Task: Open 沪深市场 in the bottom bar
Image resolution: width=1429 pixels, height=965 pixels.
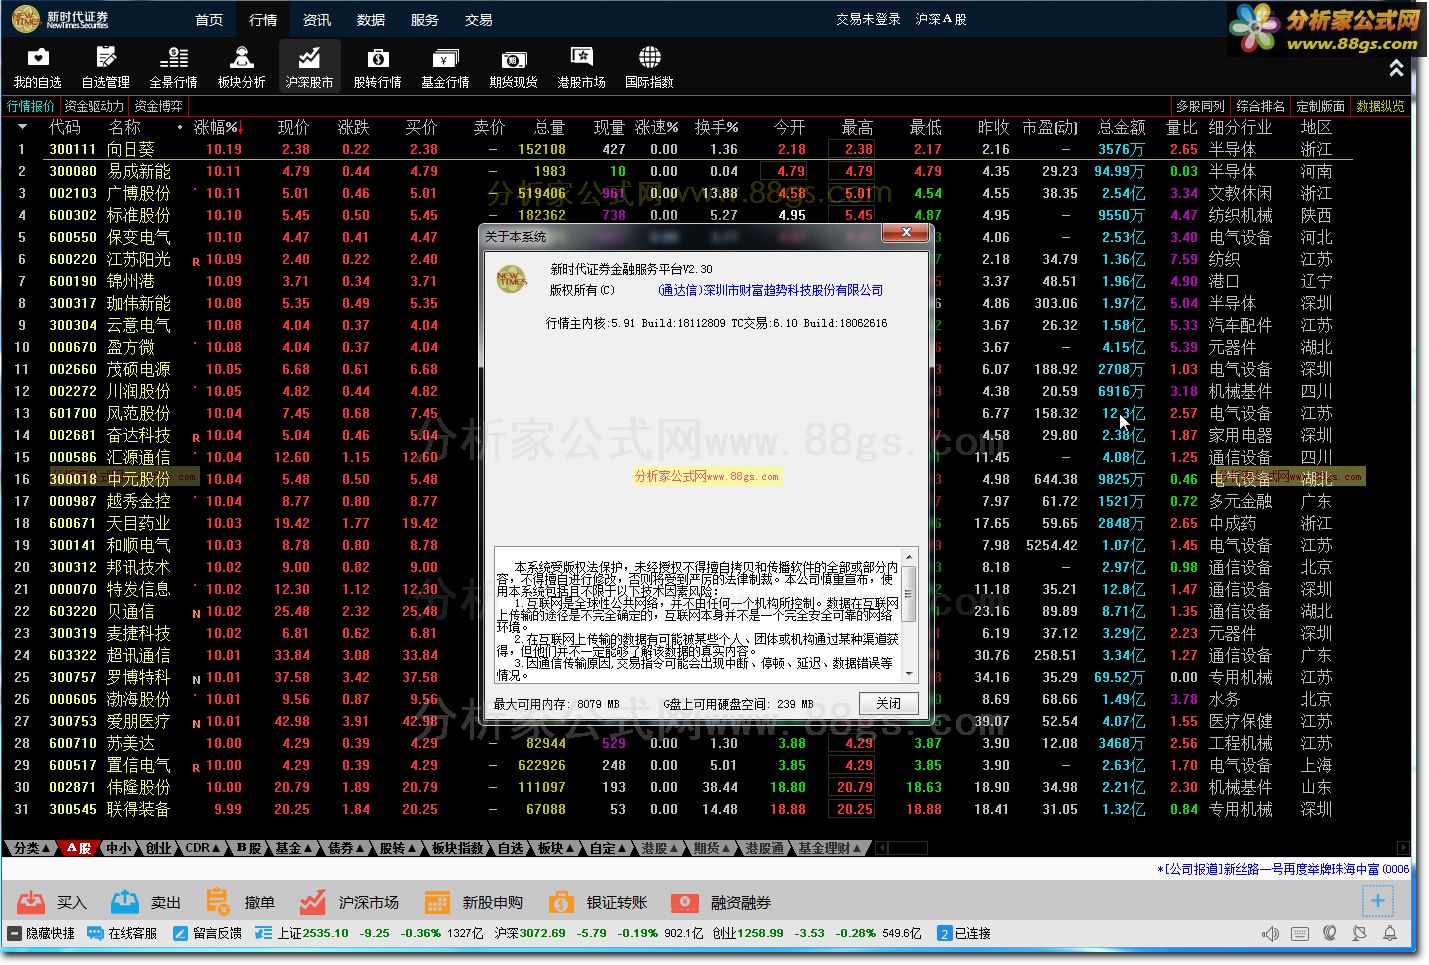Action: pyautogui.click(x=348, y=902)
